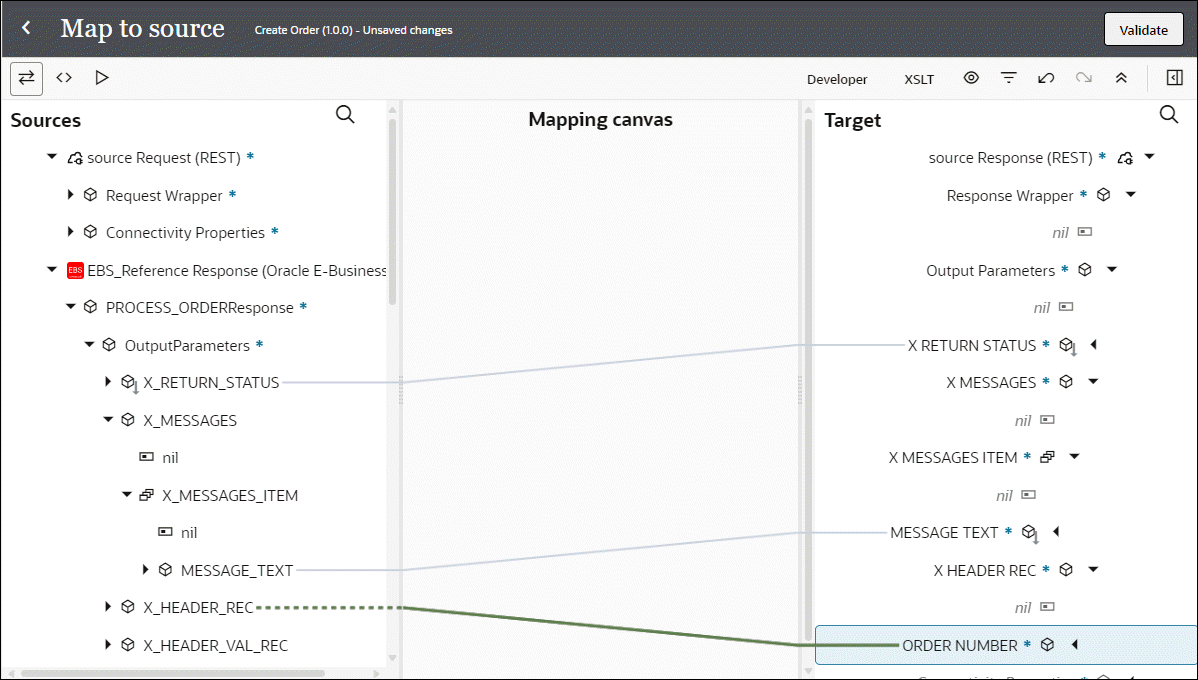Search the Target tree
Image resolution: width=1198 pixels, height=680 pixels.
(x=1169, y=115)
